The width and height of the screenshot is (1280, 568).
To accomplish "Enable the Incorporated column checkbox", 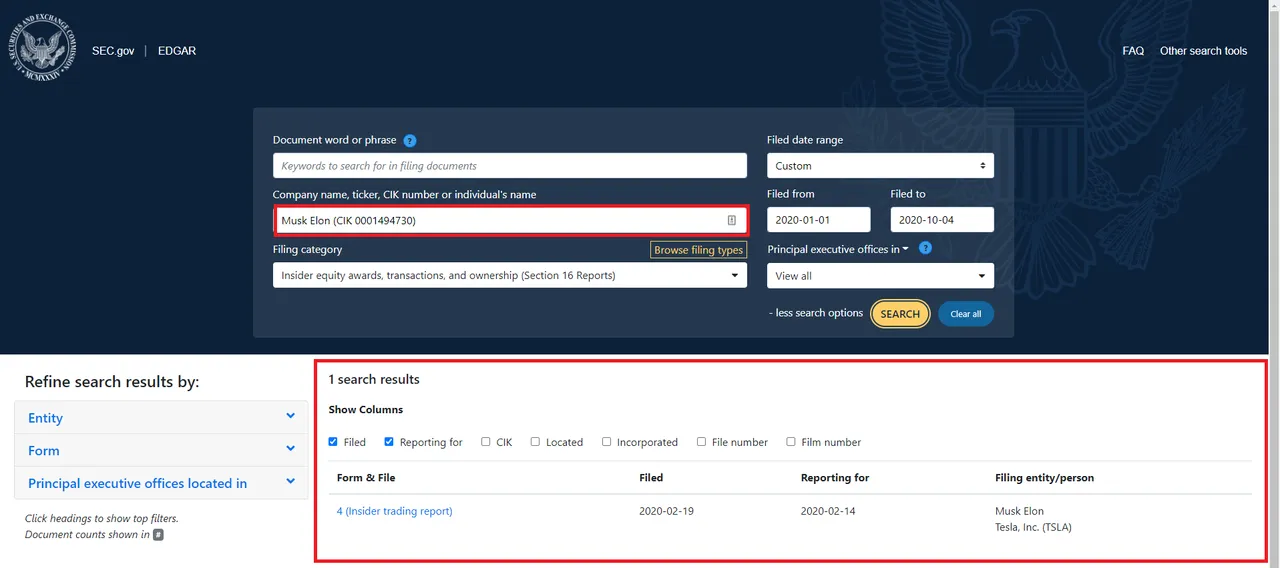I will coord(606,441).
